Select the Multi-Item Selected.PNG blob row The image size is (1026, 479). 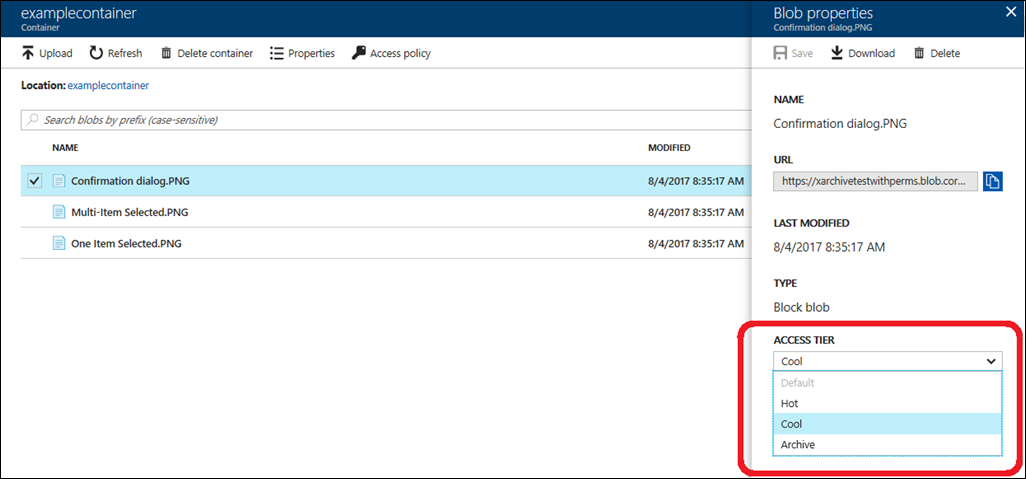[x=129, y=212]
